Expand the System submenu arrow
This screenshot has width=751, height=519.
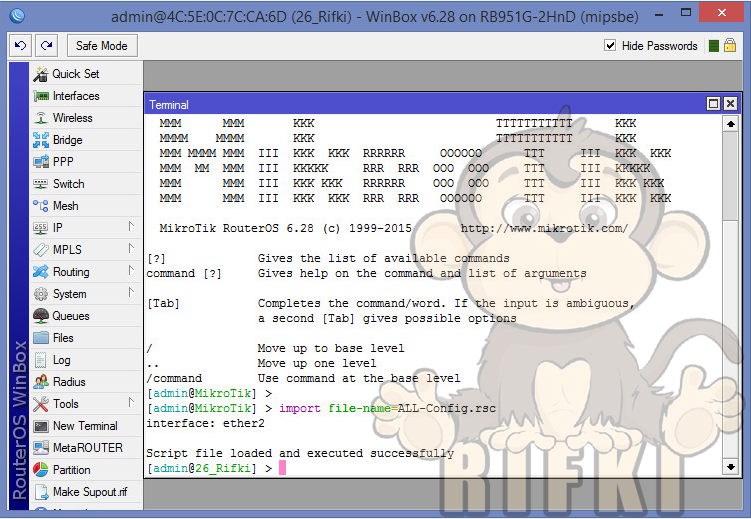point(131,293)
